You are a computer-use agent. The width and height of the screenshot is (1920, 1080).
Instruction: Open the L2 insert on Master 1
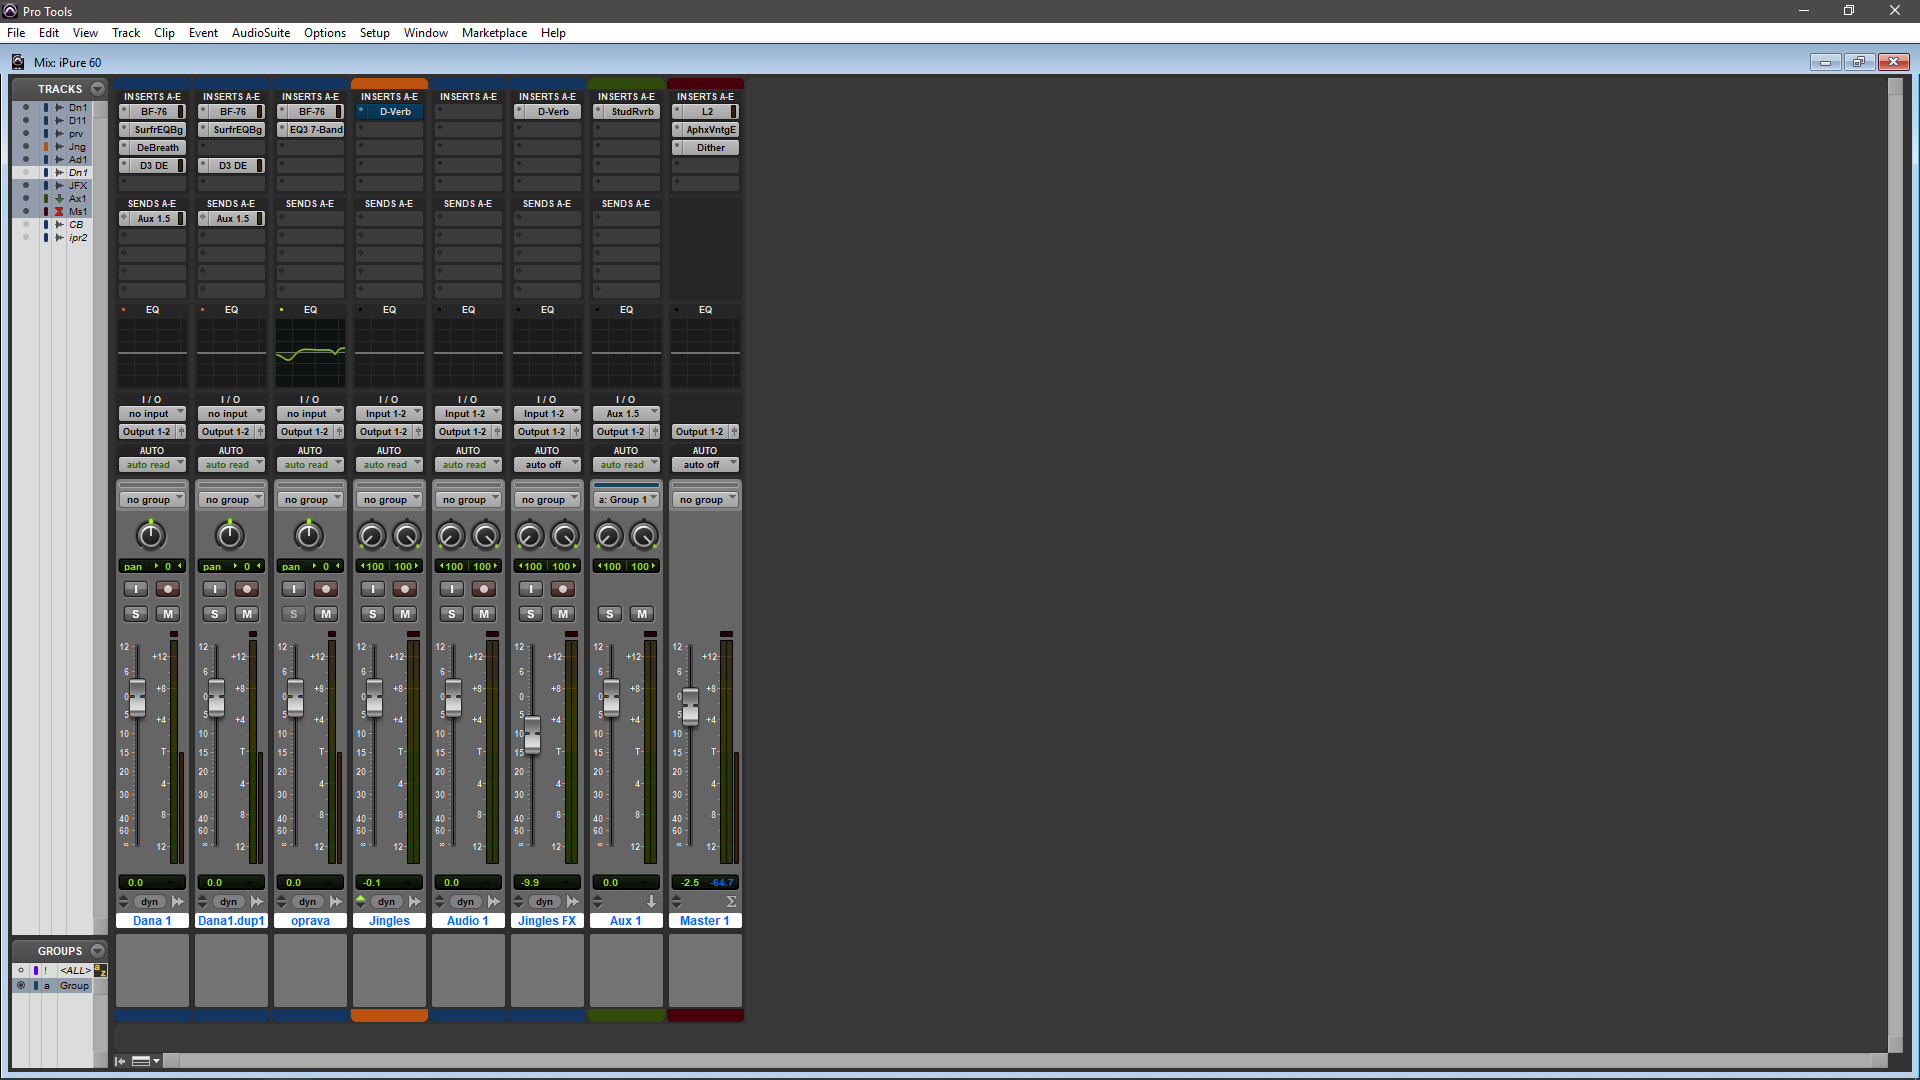pyautogui.click(x=707, y=112)
